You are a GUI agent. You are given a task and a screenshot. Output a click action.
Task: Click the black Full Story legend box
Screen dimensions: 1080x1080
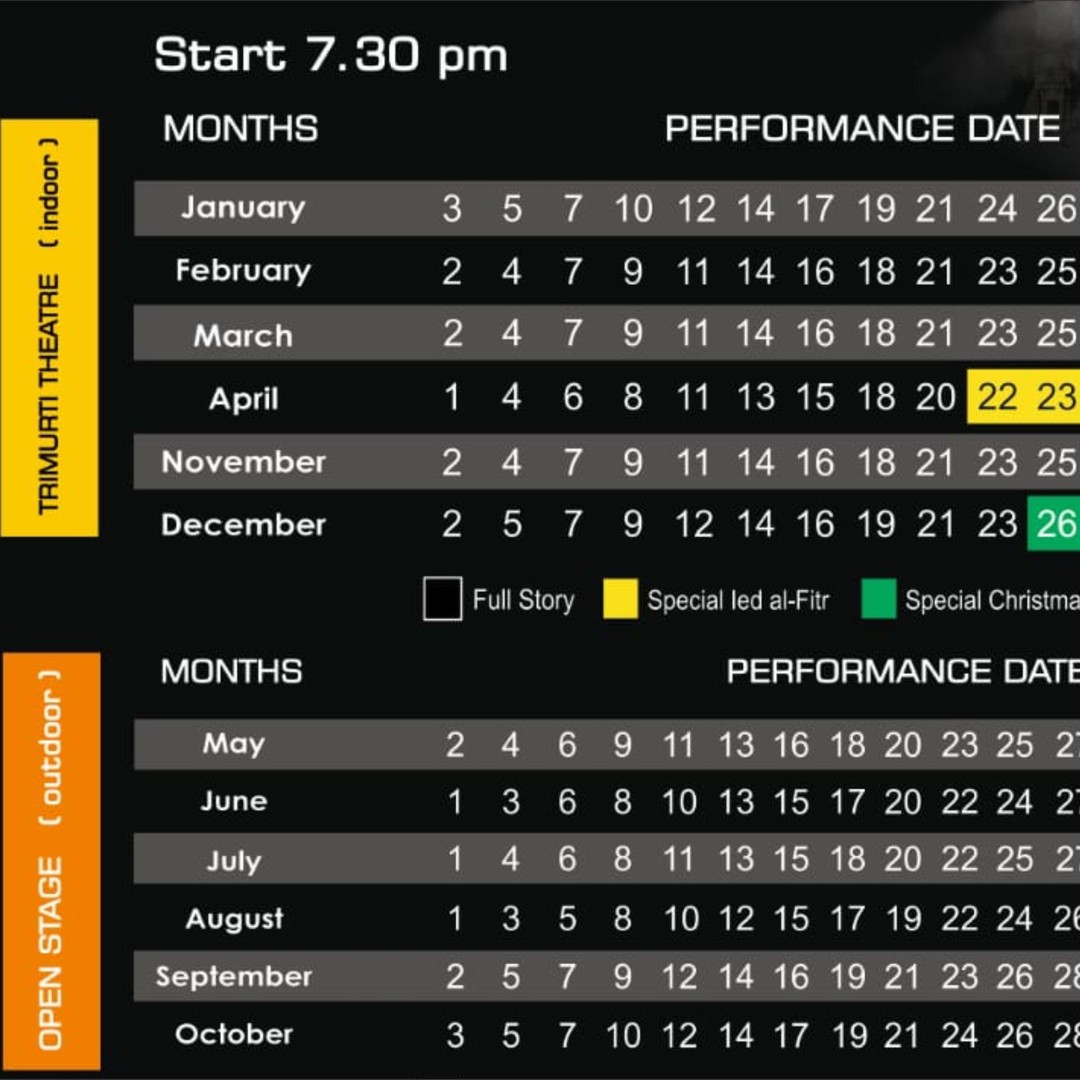pos(442,599)
